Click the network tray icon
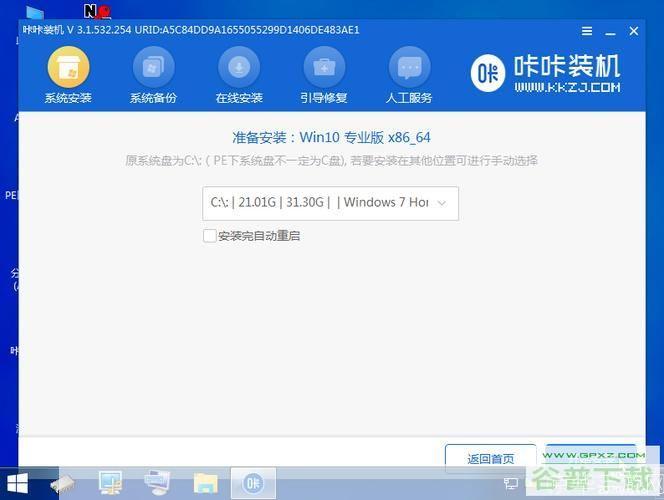Viewport: 664px width, 500px height. click(511, 483)
